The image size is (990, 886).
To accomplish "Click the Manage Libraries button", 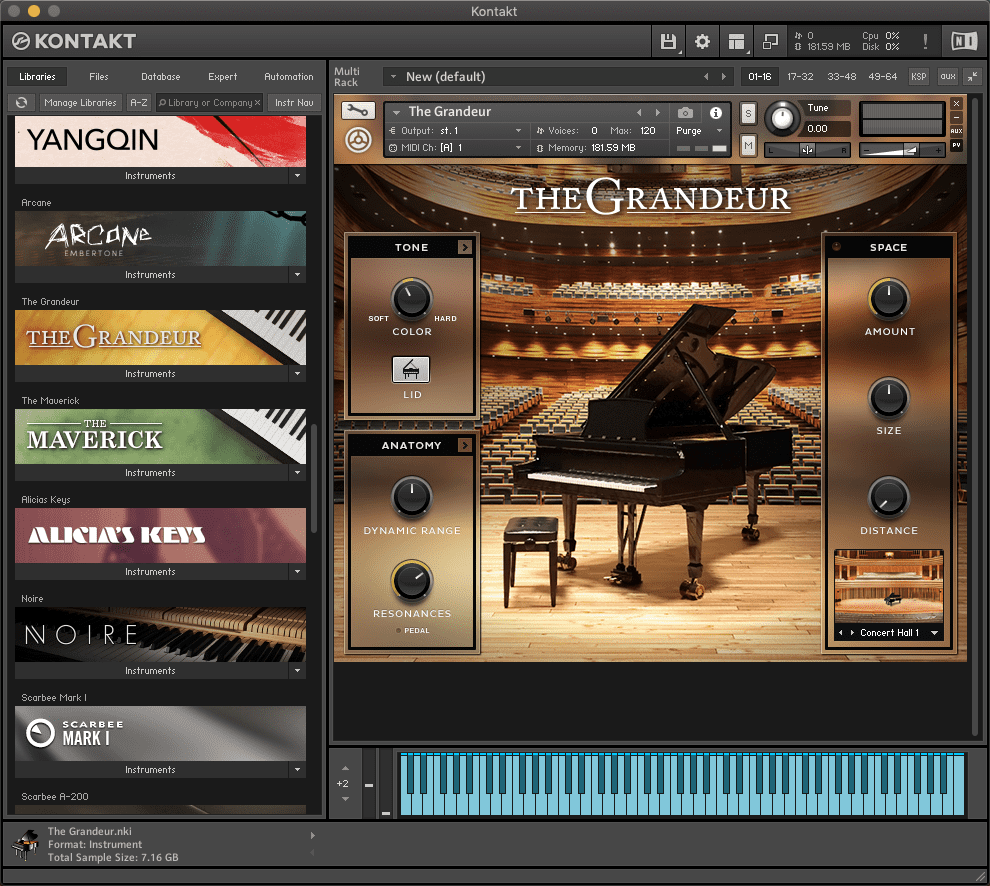I will 81,102.
